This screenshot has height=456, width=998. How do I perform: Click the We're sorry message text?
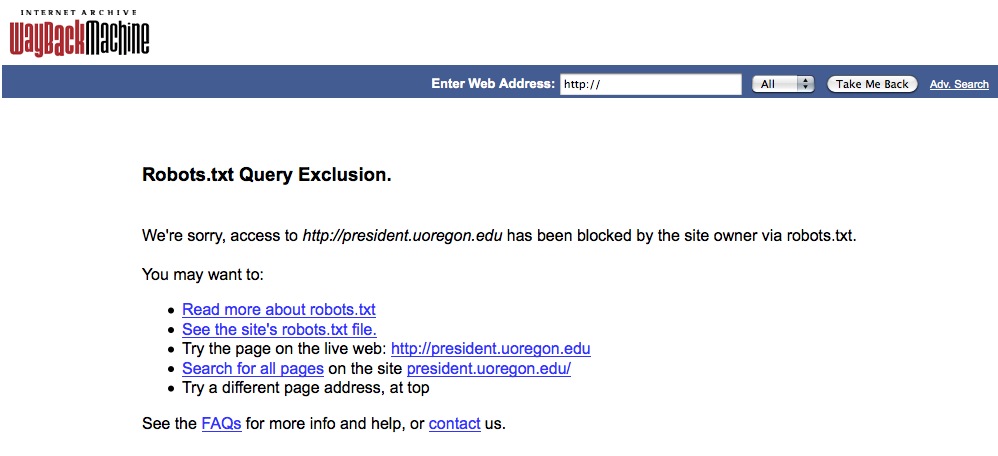click(500, 236)
